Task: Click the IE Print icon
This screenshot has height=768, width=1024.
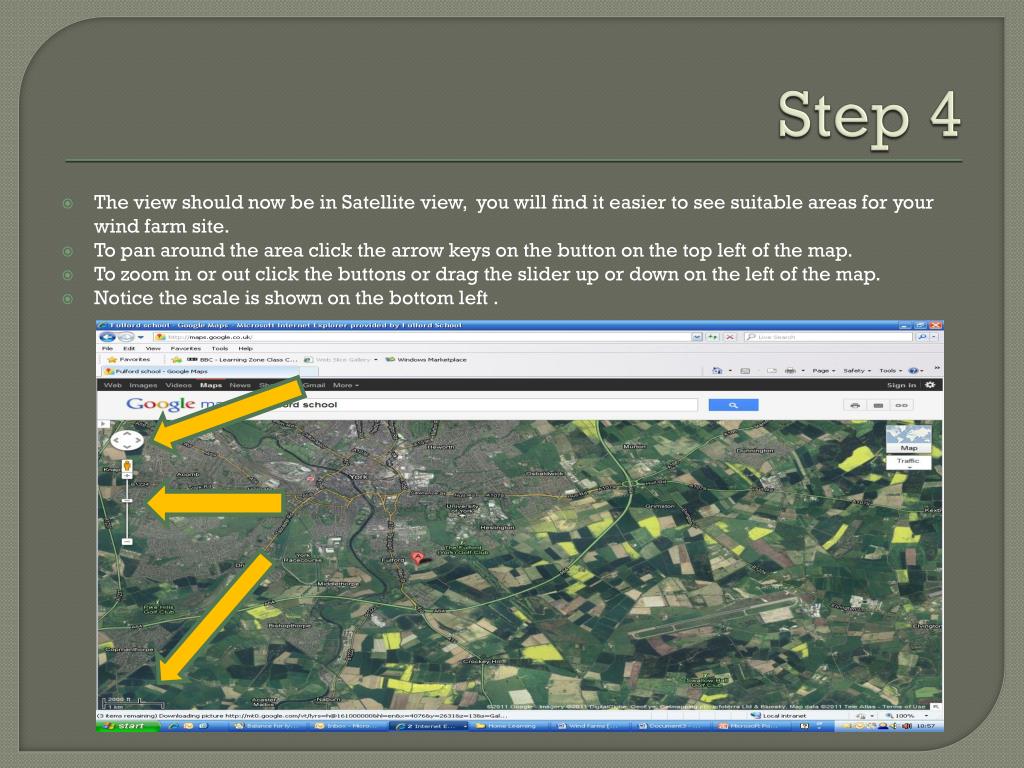Action: [x=790, y=370]
